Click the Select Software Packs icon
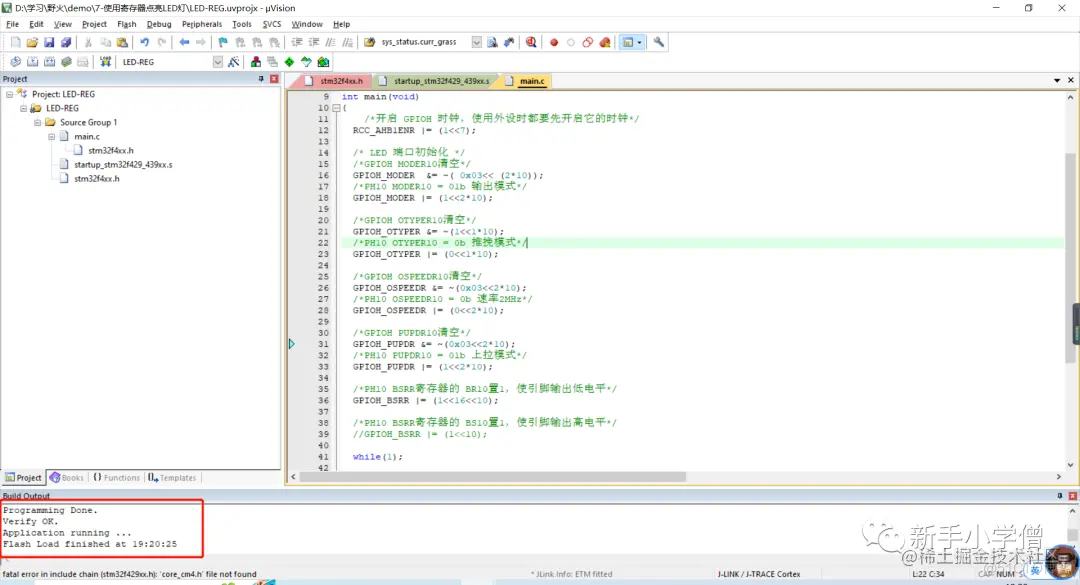The image size is (1080, 585). tap(306, 62)
